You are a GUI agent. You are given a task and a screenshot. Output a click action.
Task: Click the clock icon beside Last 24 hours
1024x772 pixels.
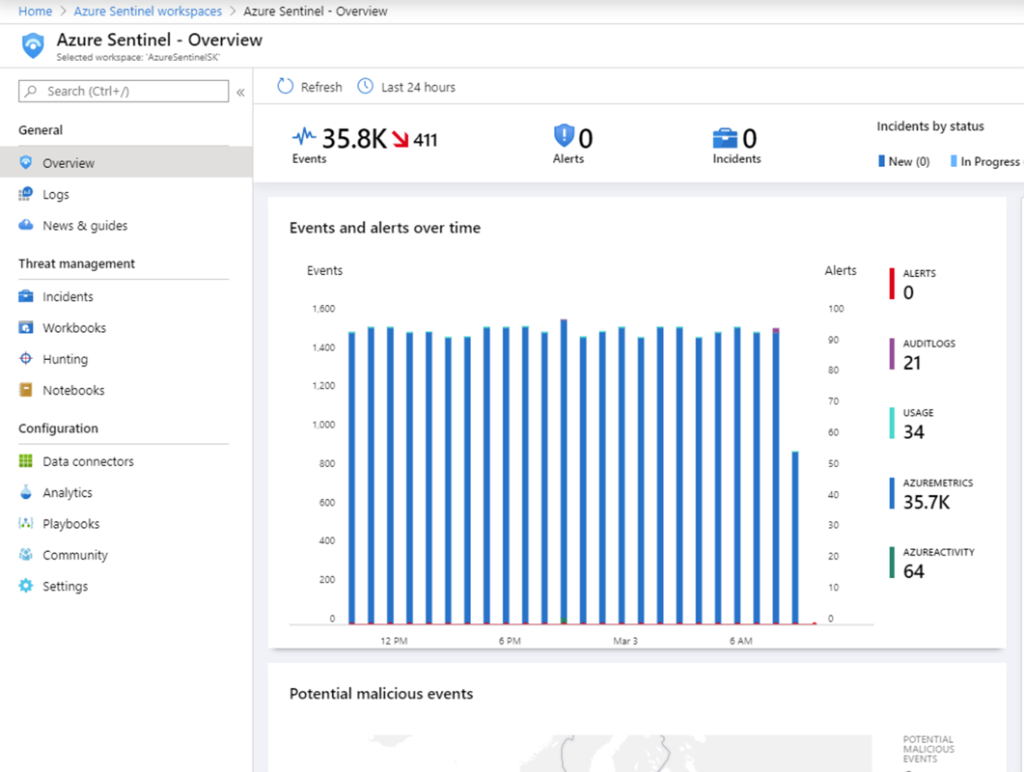[x=365, y=86]
